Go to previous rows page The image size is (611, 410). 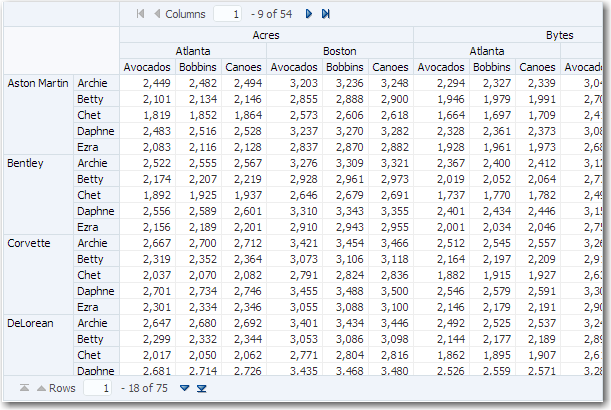41,388
